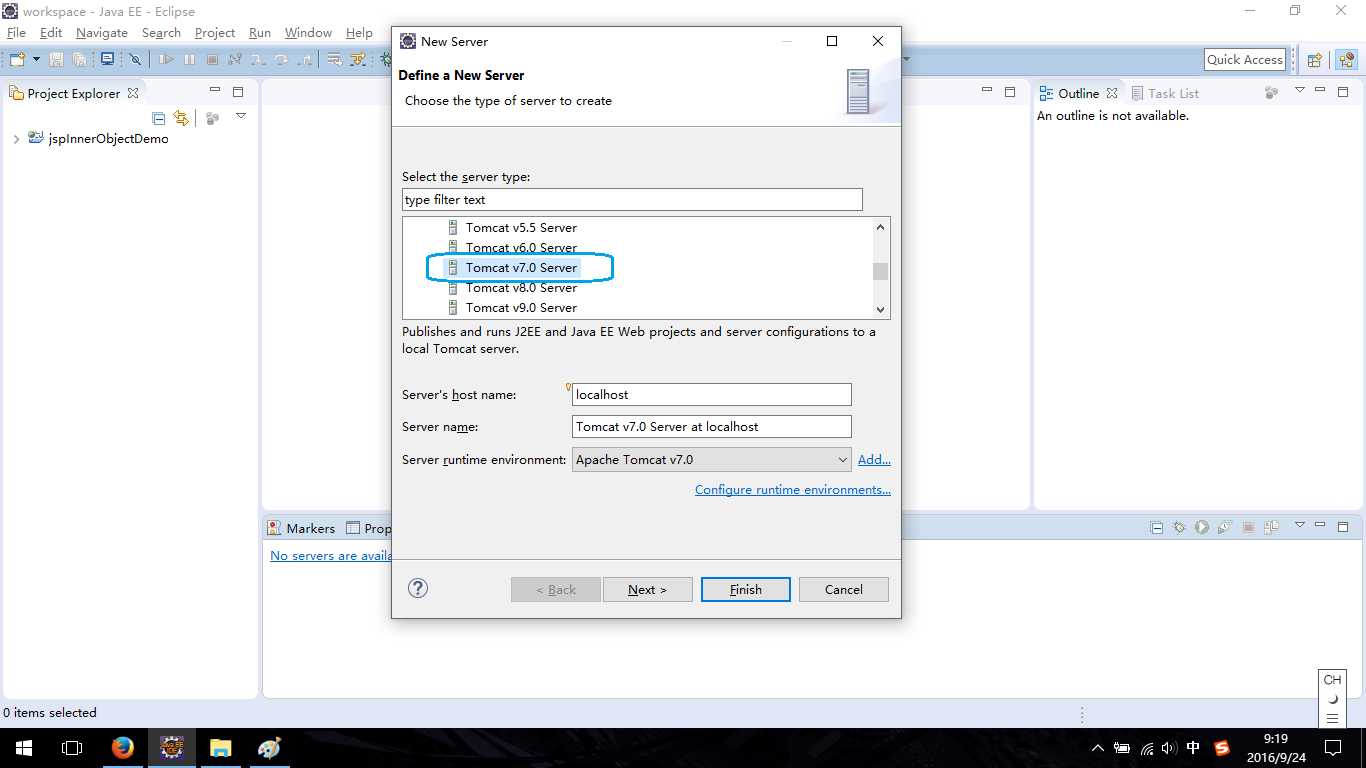Click the Add... runtime link

874,460
